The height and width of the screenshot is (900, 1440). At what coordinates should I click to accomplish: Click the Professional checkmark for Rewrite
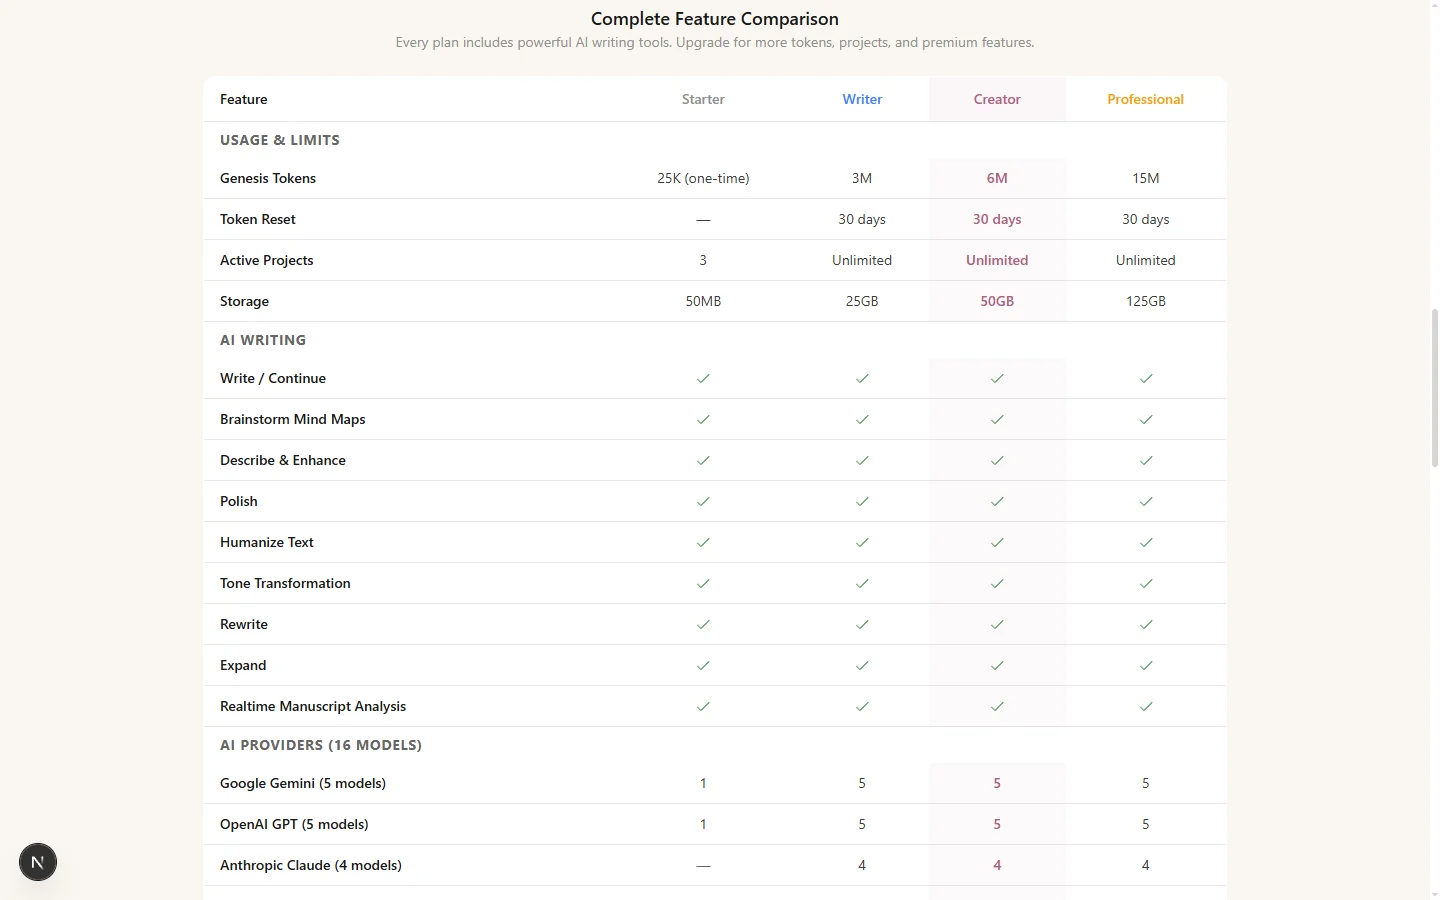point(1146,624)
